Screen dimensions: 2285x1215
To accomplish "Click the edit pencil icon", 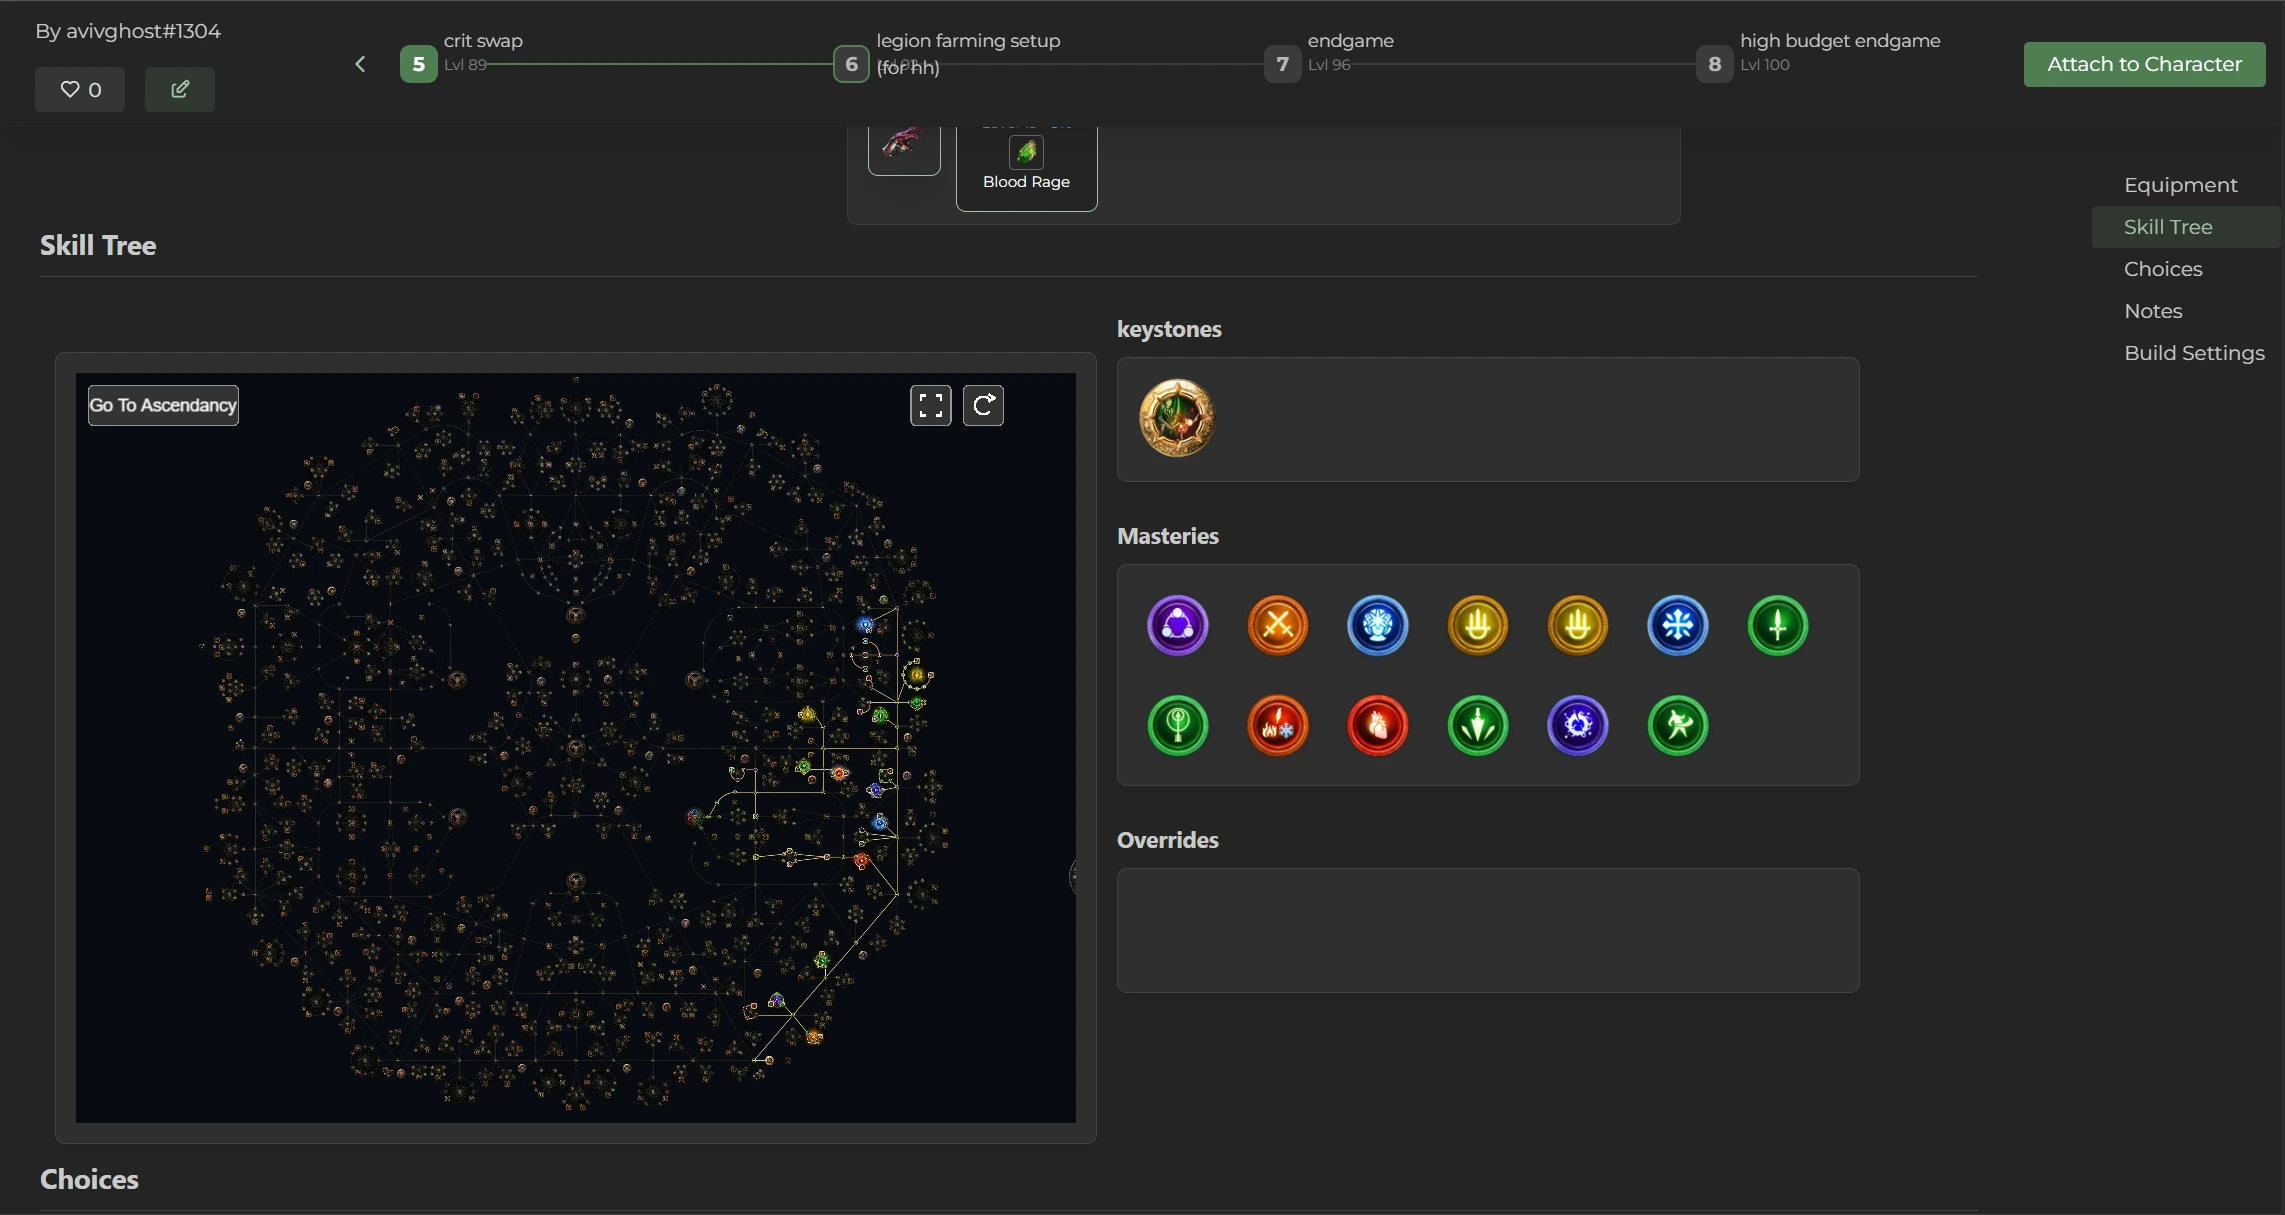I will [180, 90].
